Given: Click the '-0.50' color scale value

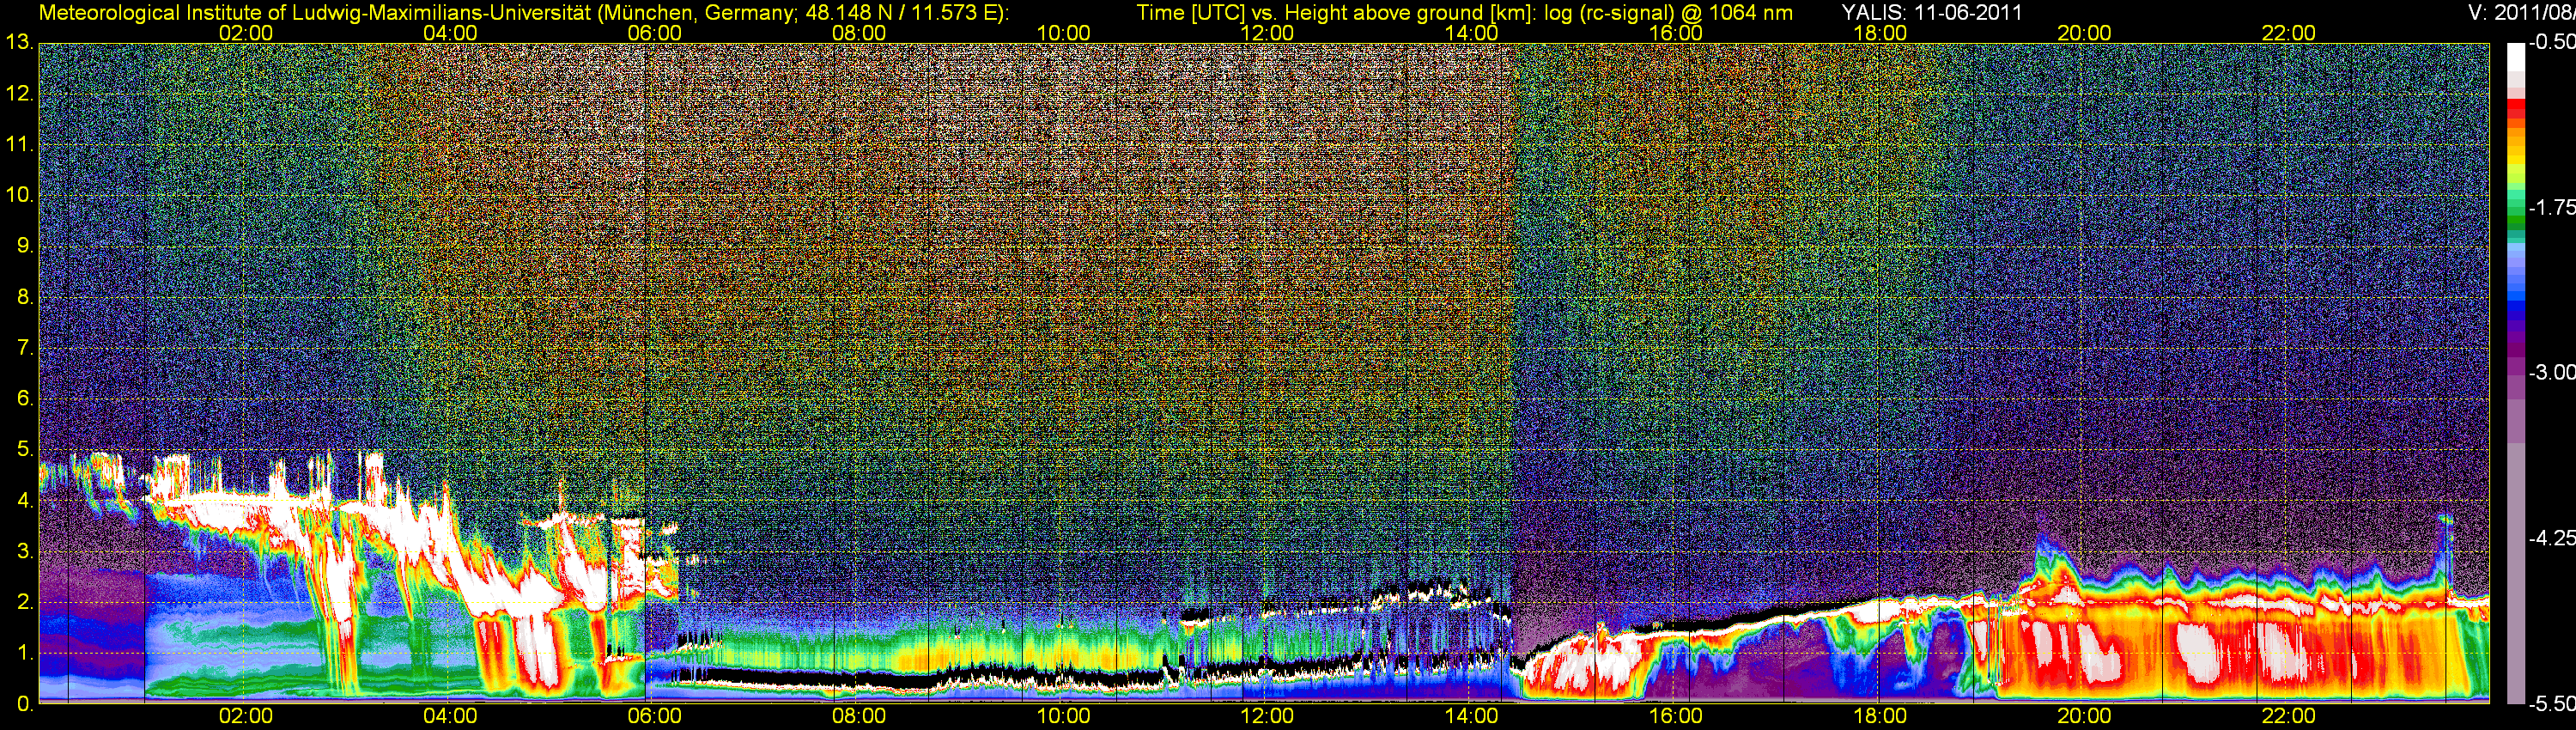Looking at the screenshot, I should click(2552, 42).
